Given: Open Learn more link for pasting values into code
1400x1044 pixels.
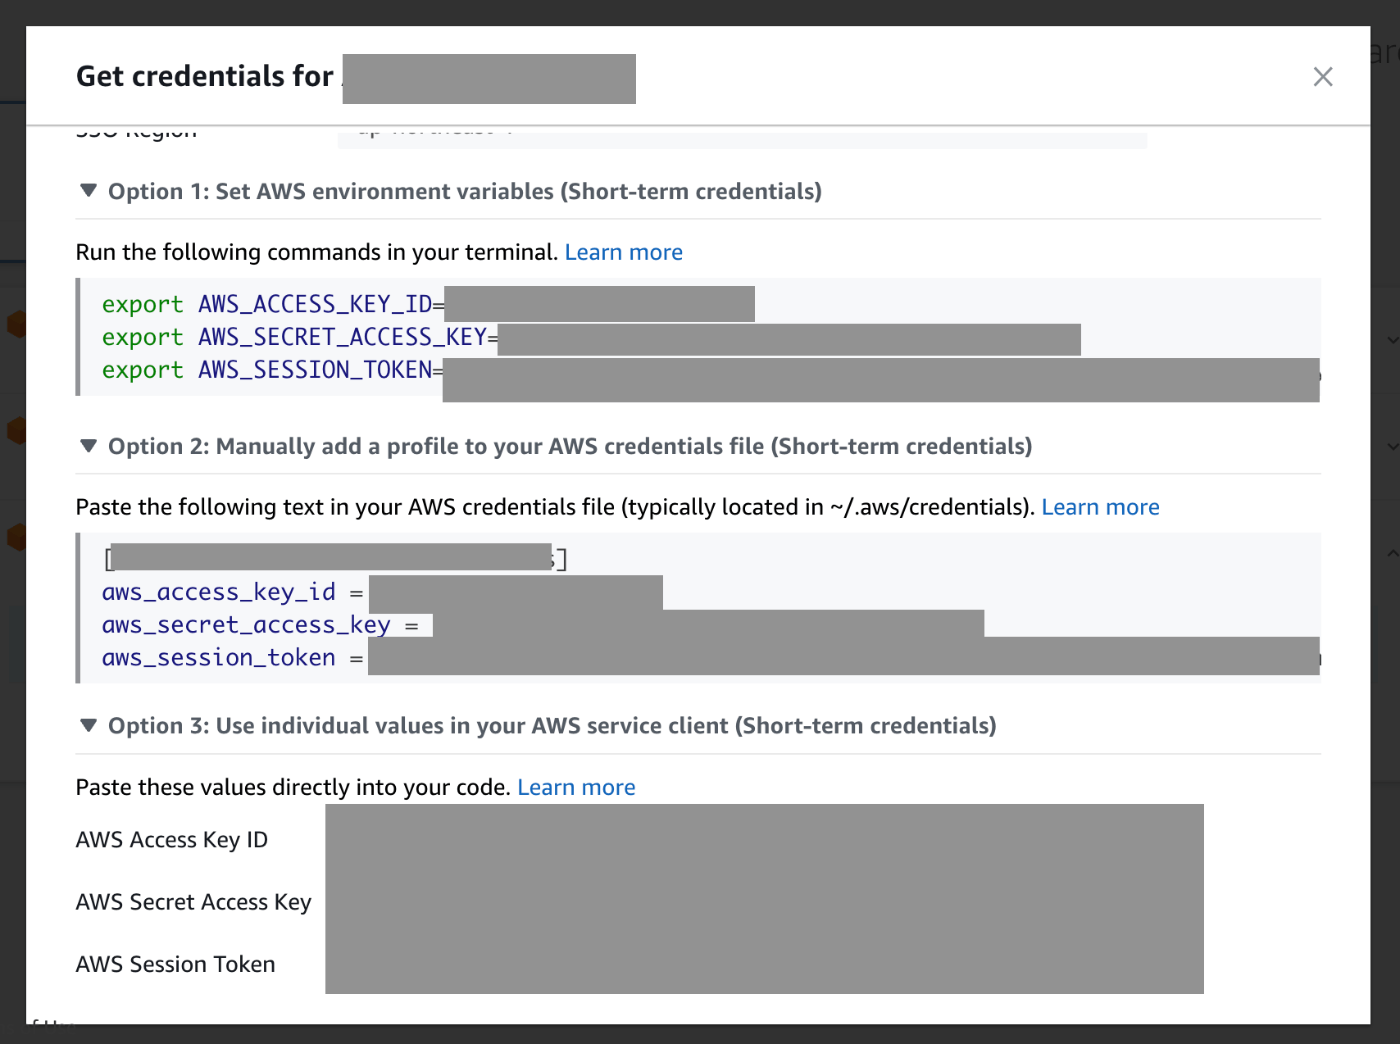Looking at the screenshot, I should click(x=576, y=787).
